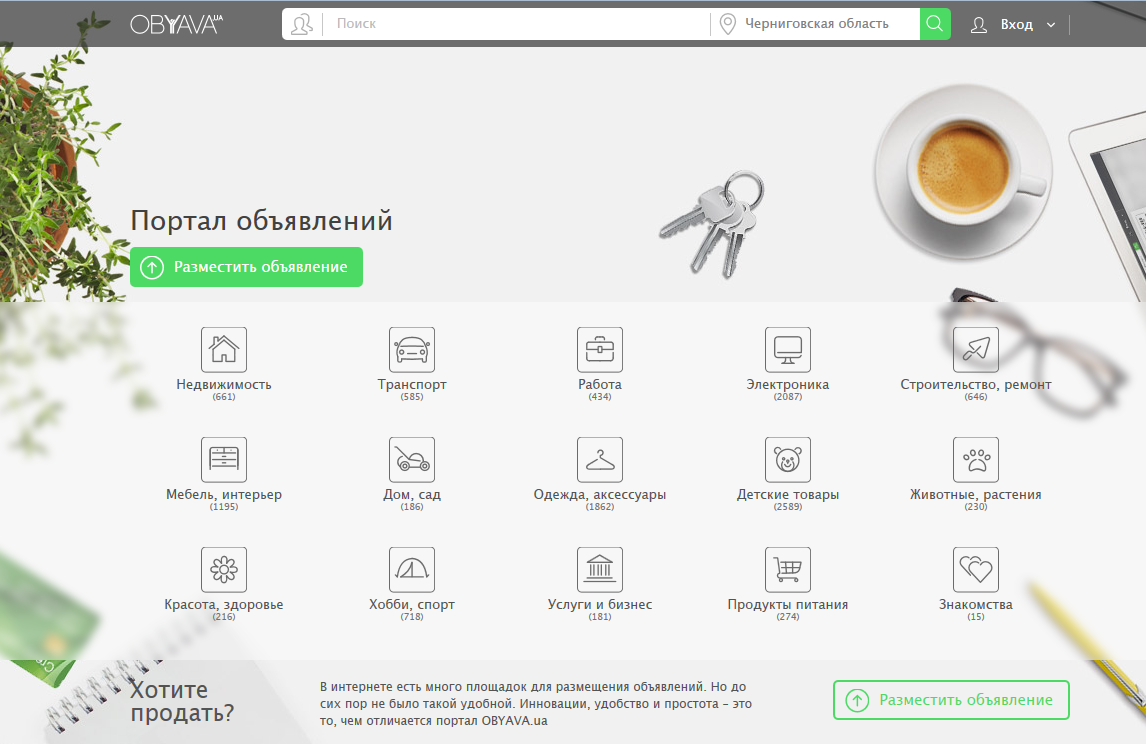This screenshot has height=744, width=1146.
Task: Click the Хотите продать? heading
Action: [x=182, y=702]
